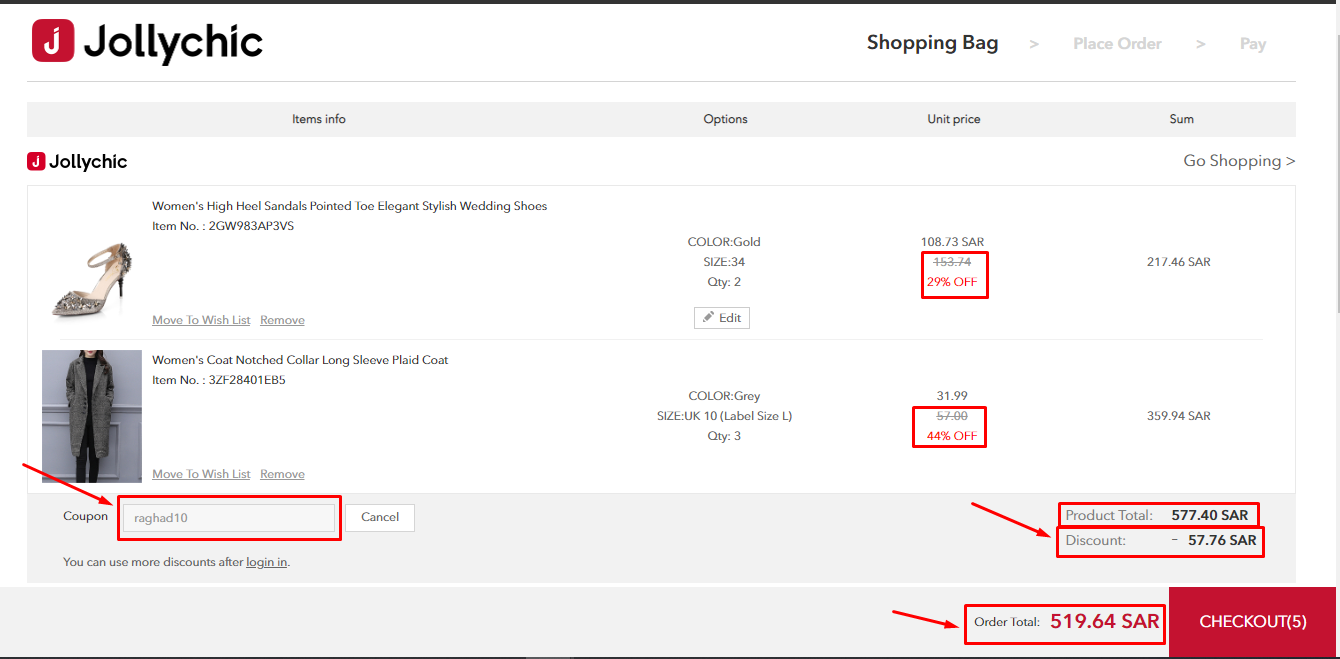Click item number 3ZF28401EB5
Image resolution: width=1340 pixels, height=659 pixels.
pos(246,380)
